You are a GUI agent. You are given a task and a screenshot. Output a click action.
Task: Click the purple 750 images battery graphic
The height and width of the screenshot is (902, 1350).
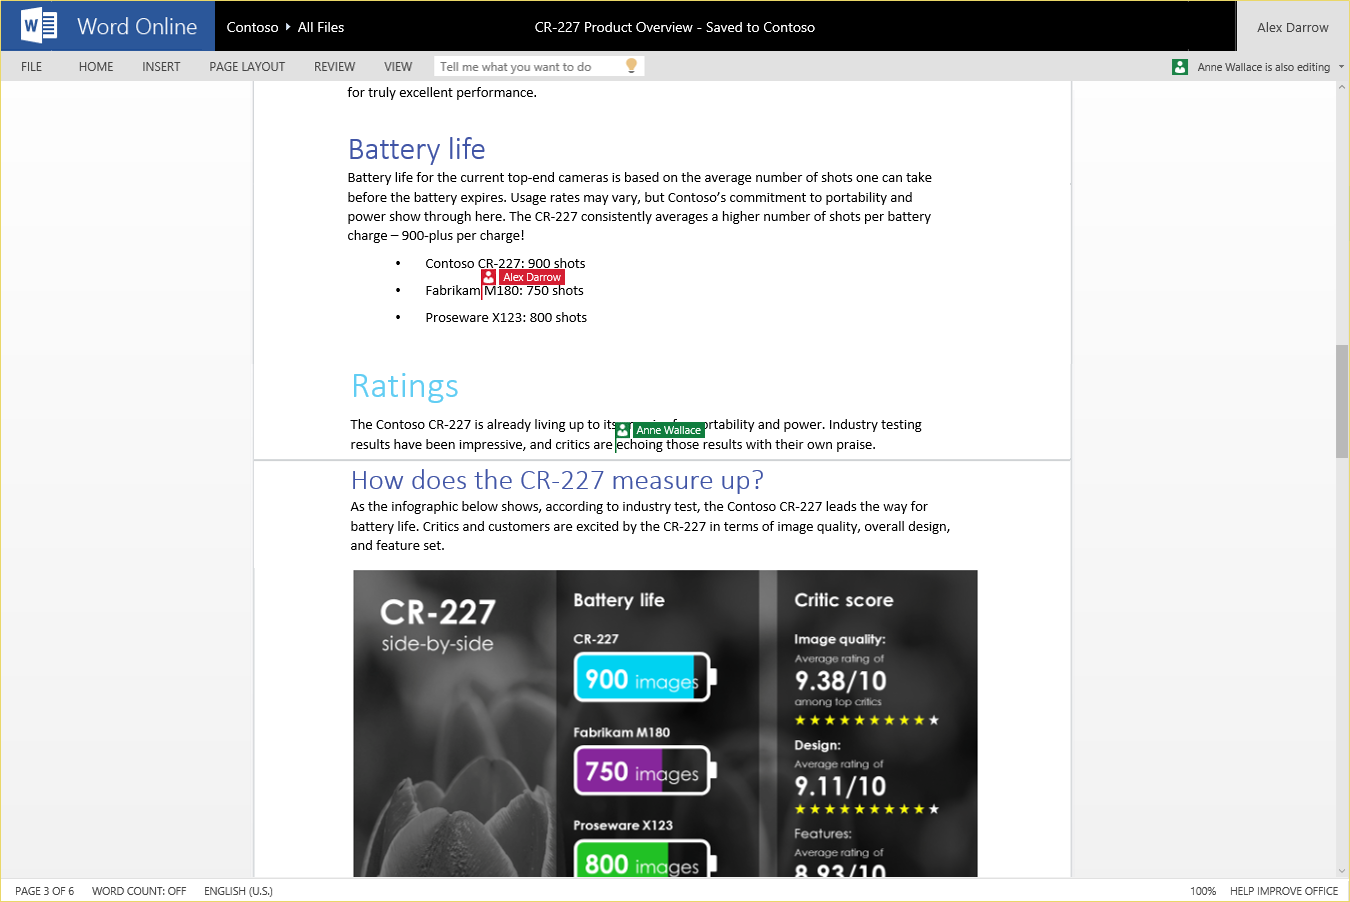642,771
